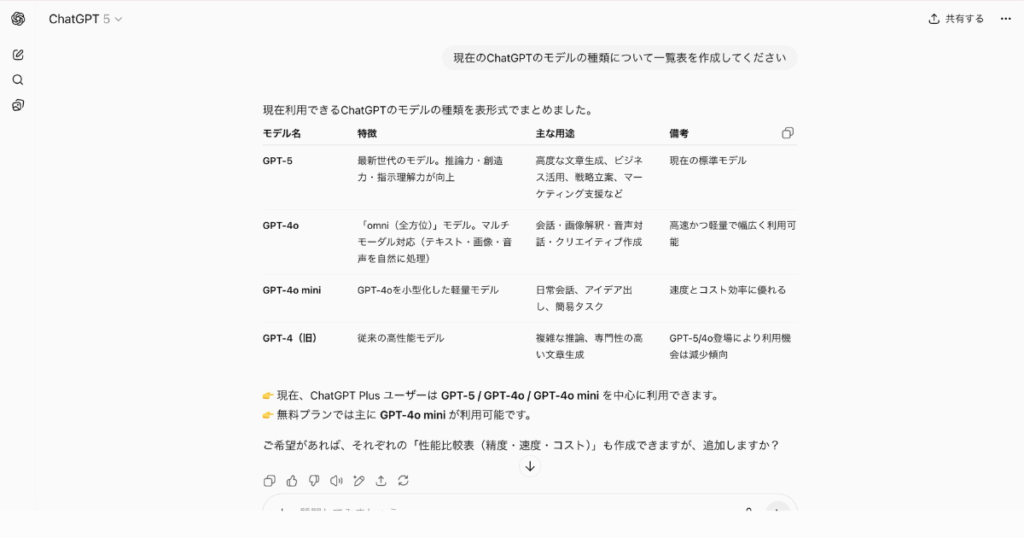This screenshot has height=538, width=1024.
Task: Click the 備考 column header
Action: click(x=679, y=133)
